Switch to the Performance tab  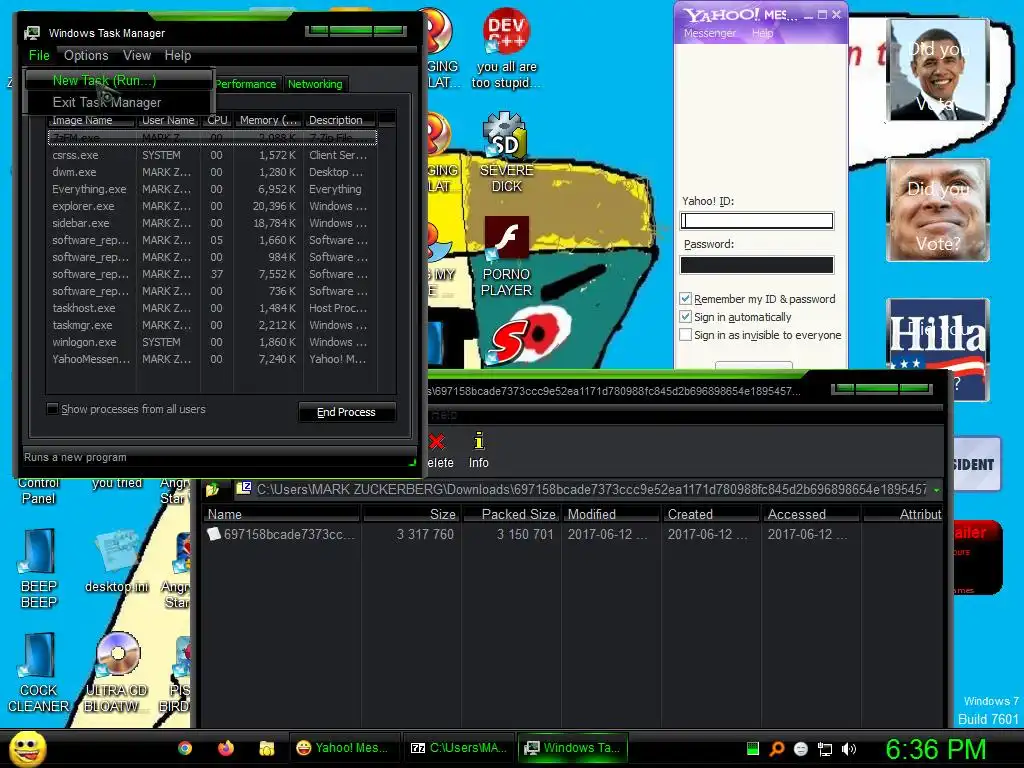click(x=246, y=84)
